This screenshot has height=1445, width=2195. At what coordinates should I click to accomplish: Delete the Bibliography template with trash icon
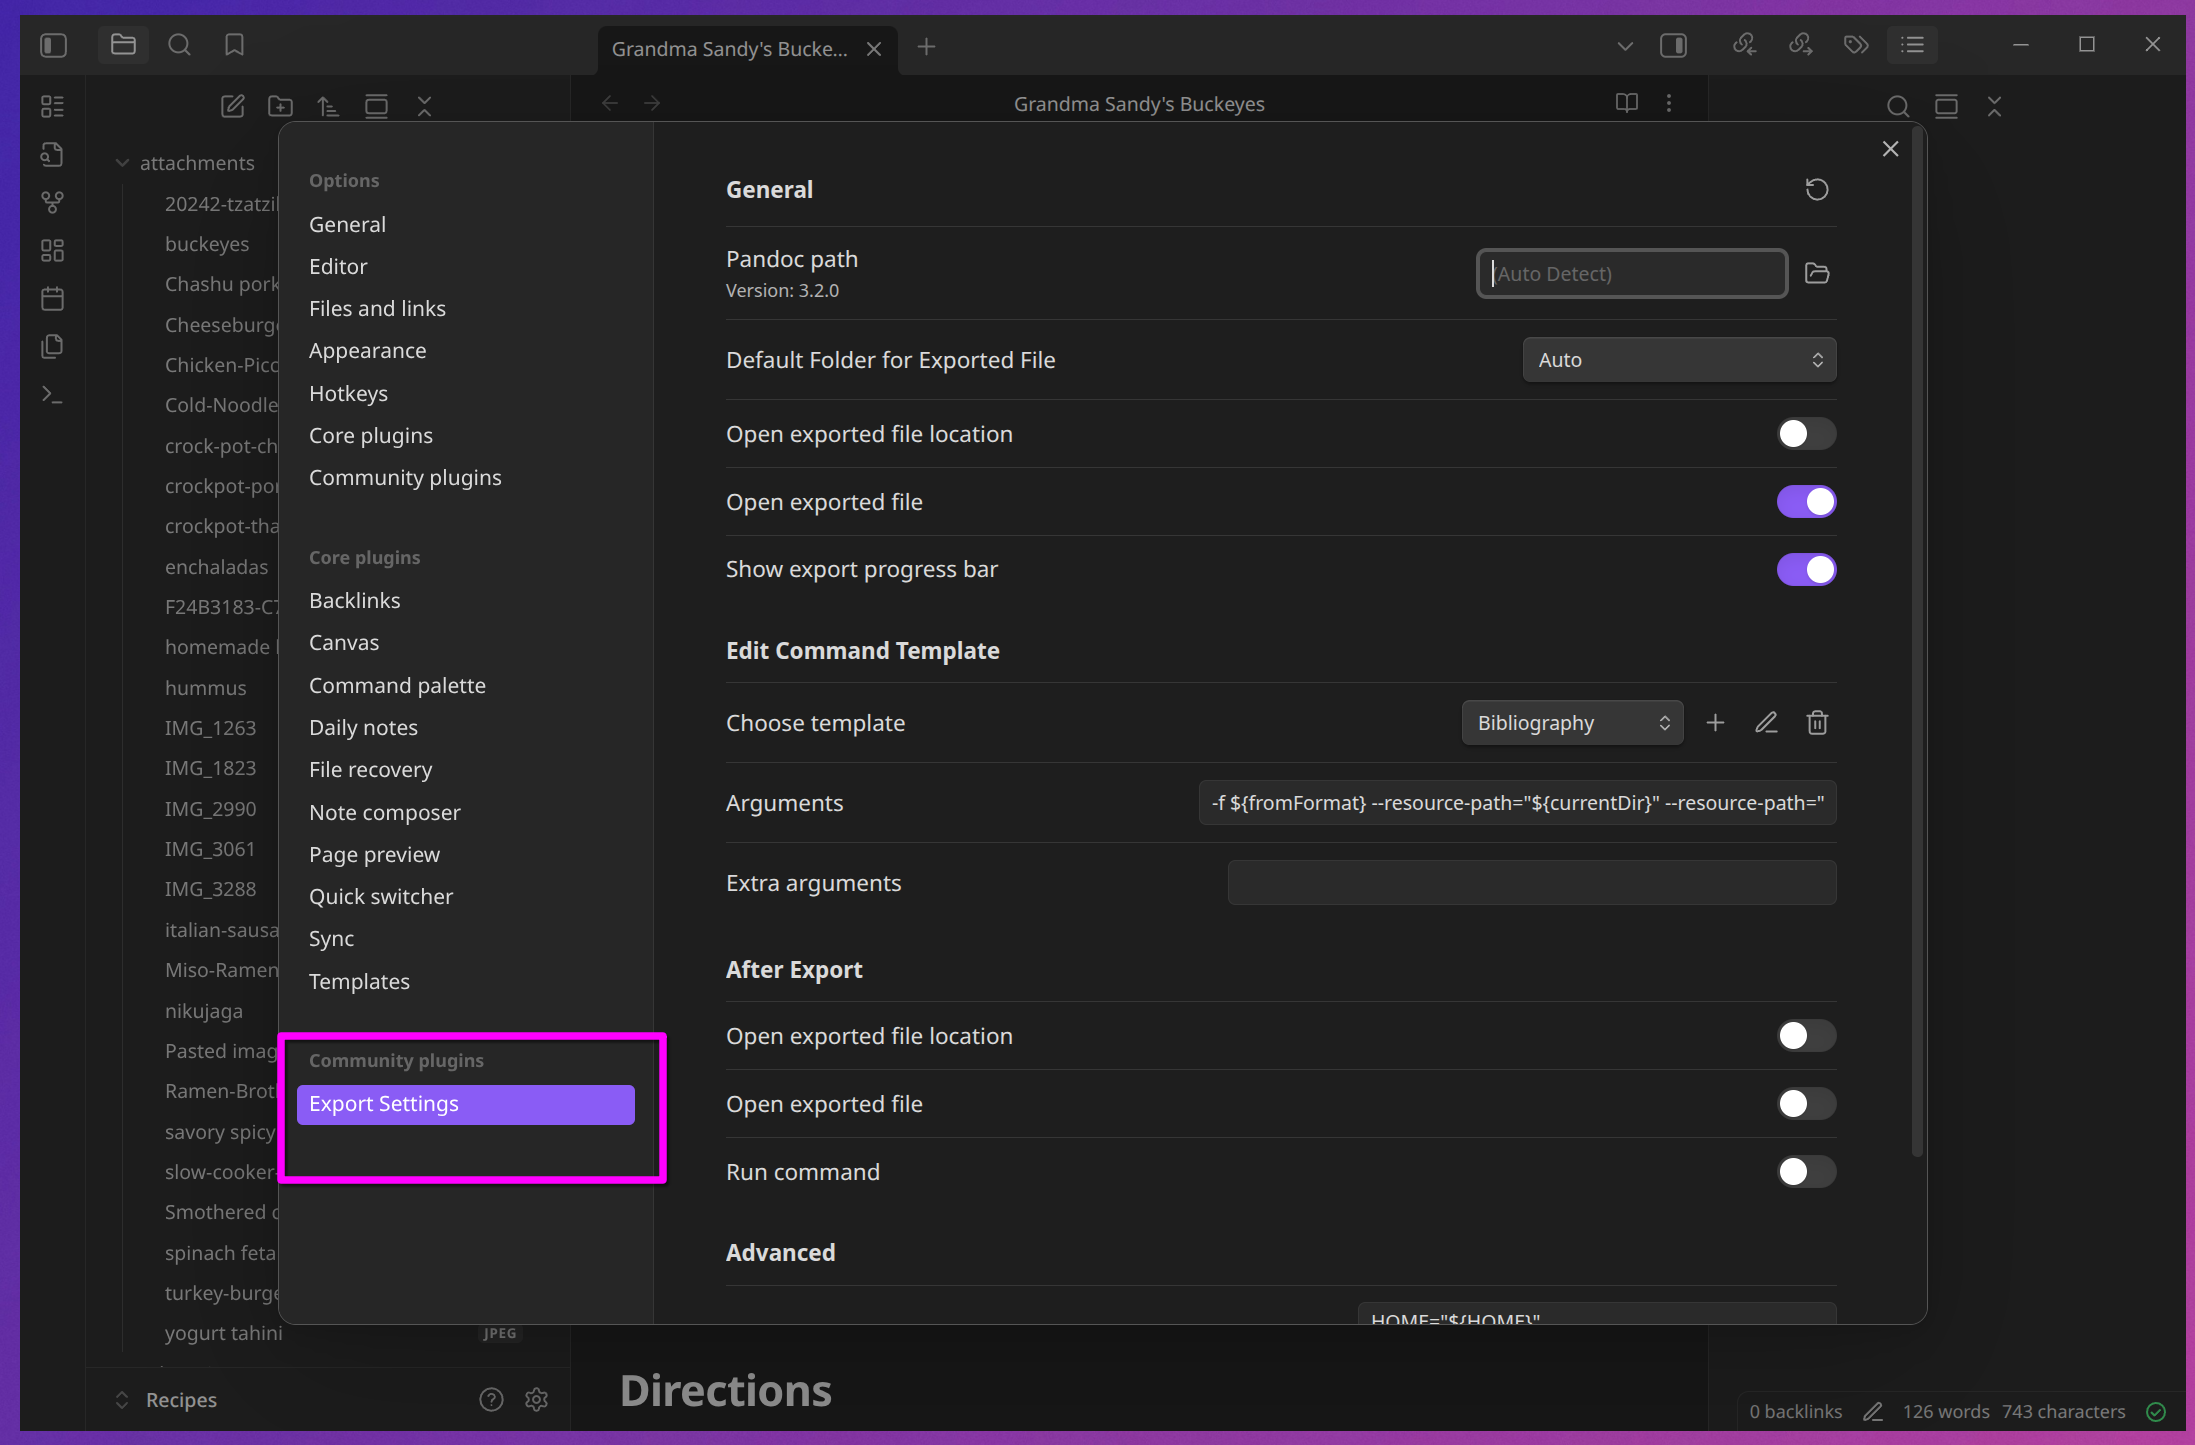(x=1817, y=723)
